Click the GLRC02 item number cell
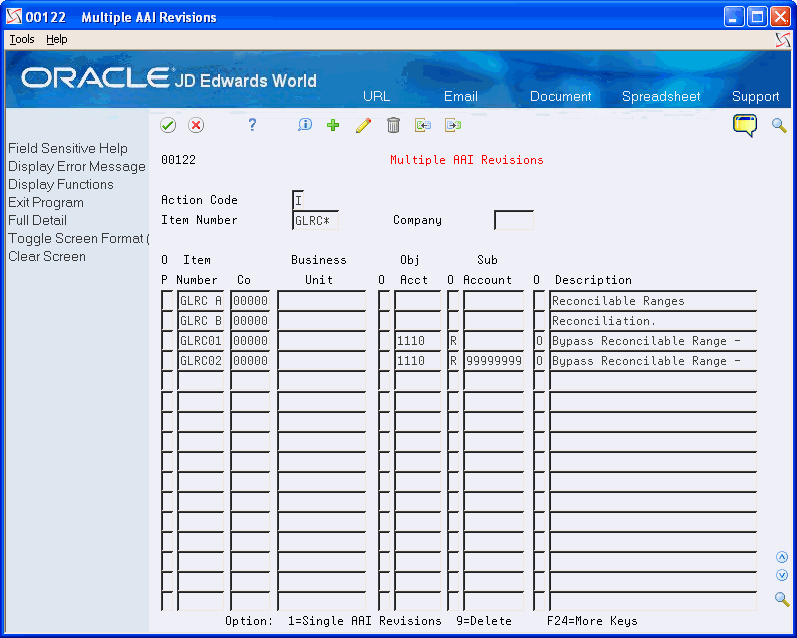Viewport: 797px width, 638px height. (x=201, y=360)
